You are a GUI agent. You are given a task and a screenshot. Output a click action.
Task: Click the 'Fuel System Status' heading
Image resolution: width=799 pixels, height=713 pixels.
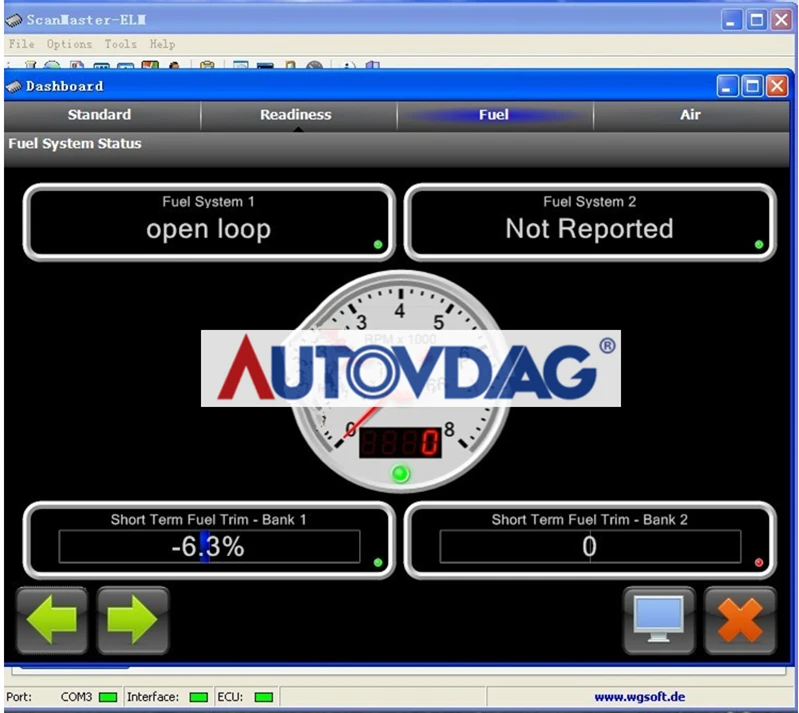click(x=75, y=144)
